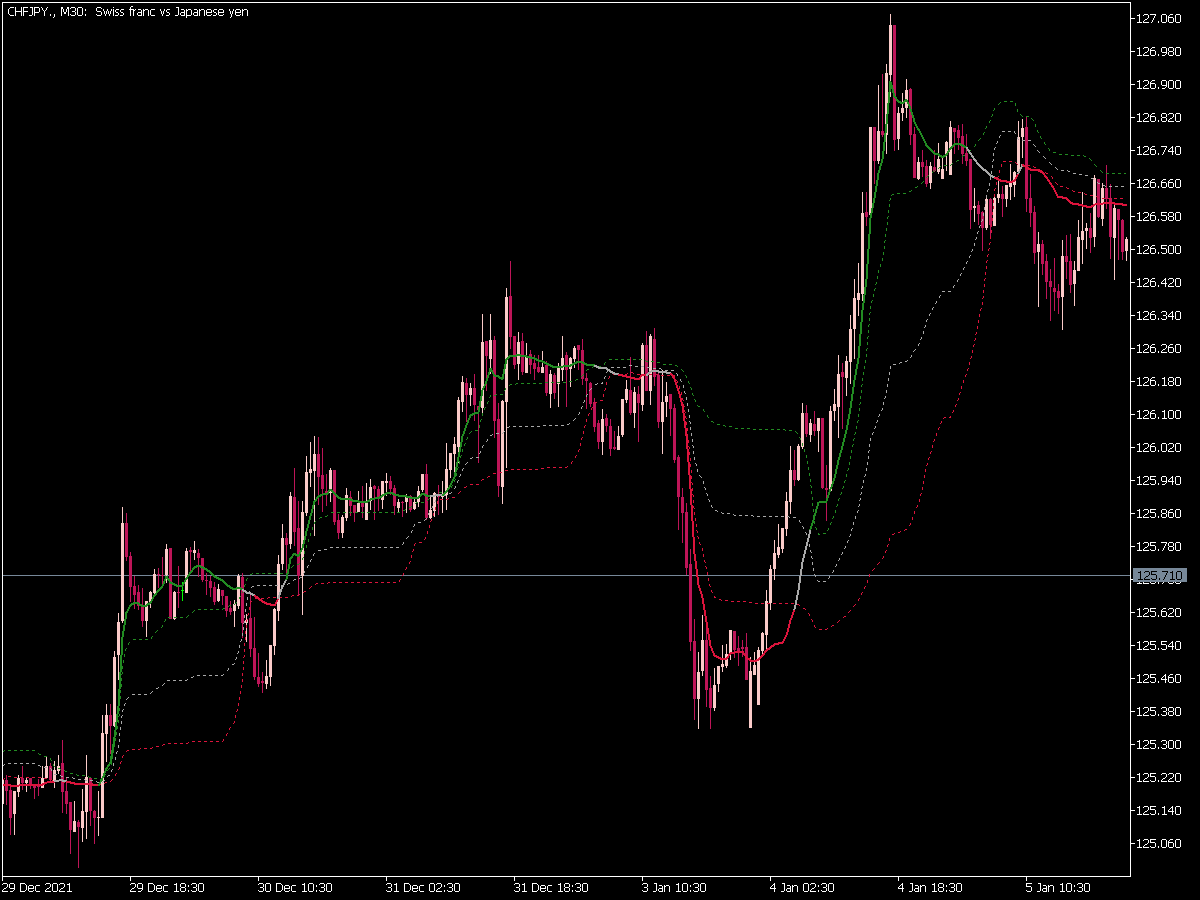
Task: Click the 126.740 price axis label
Action: tap(1158, 151)
